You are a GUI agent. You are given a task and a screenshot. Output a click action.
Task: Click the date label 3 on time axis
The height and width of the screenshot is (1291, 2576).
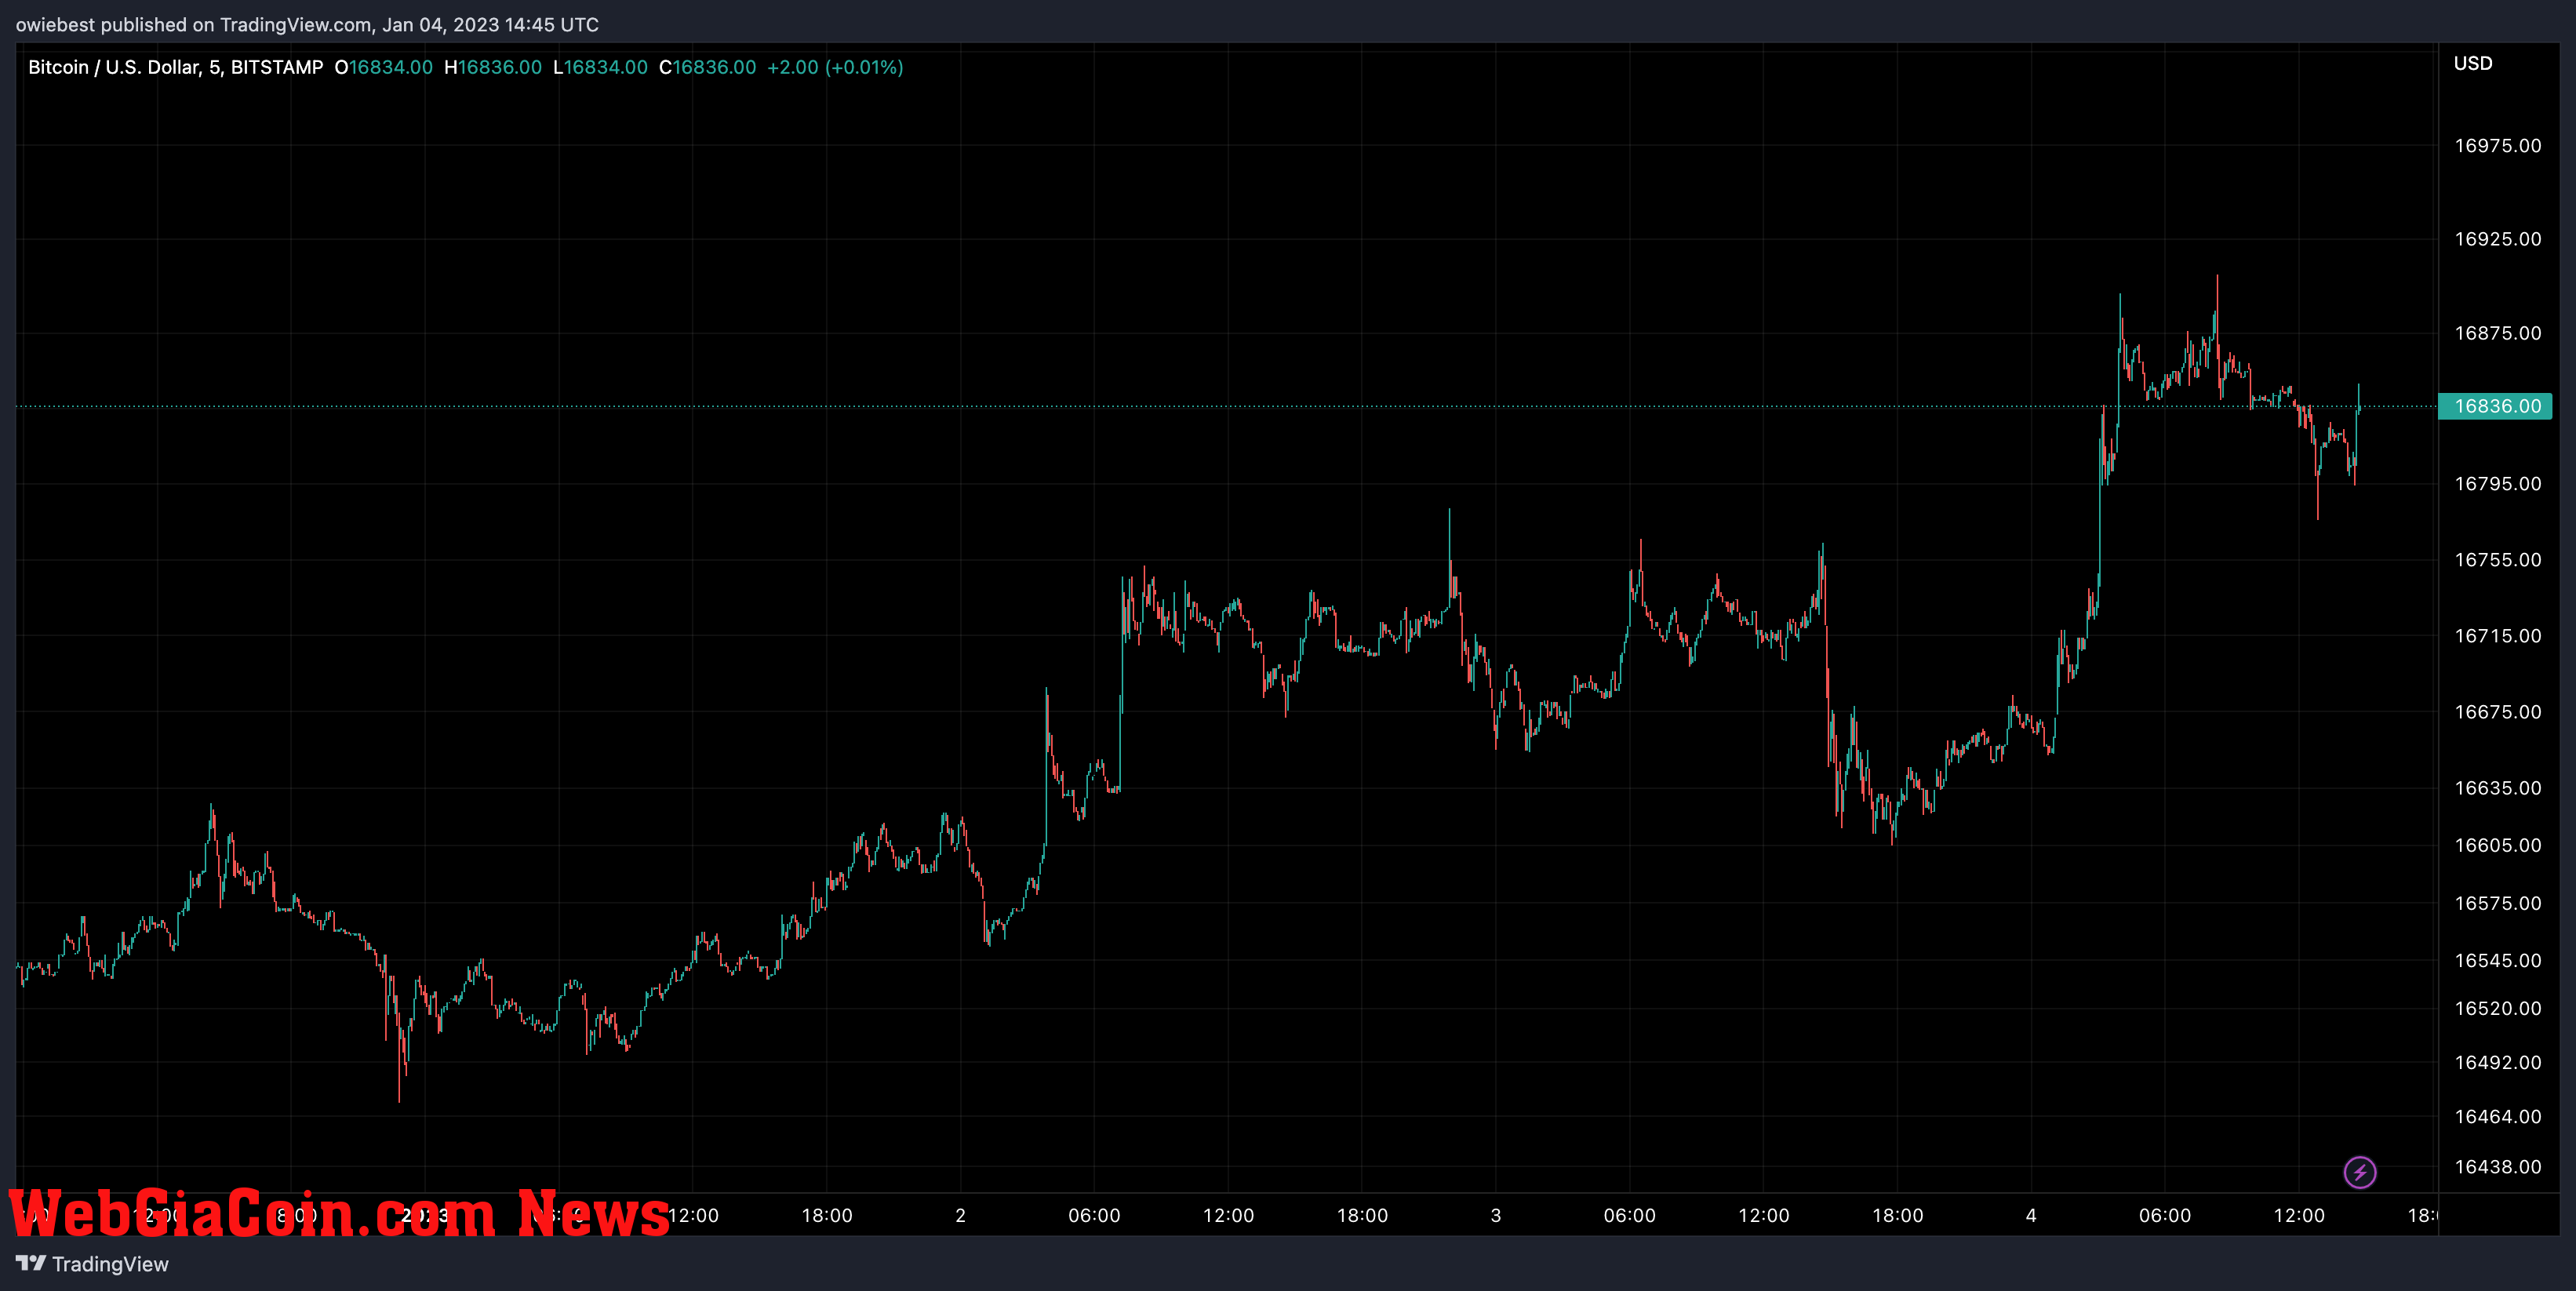click(1496, 1215)
